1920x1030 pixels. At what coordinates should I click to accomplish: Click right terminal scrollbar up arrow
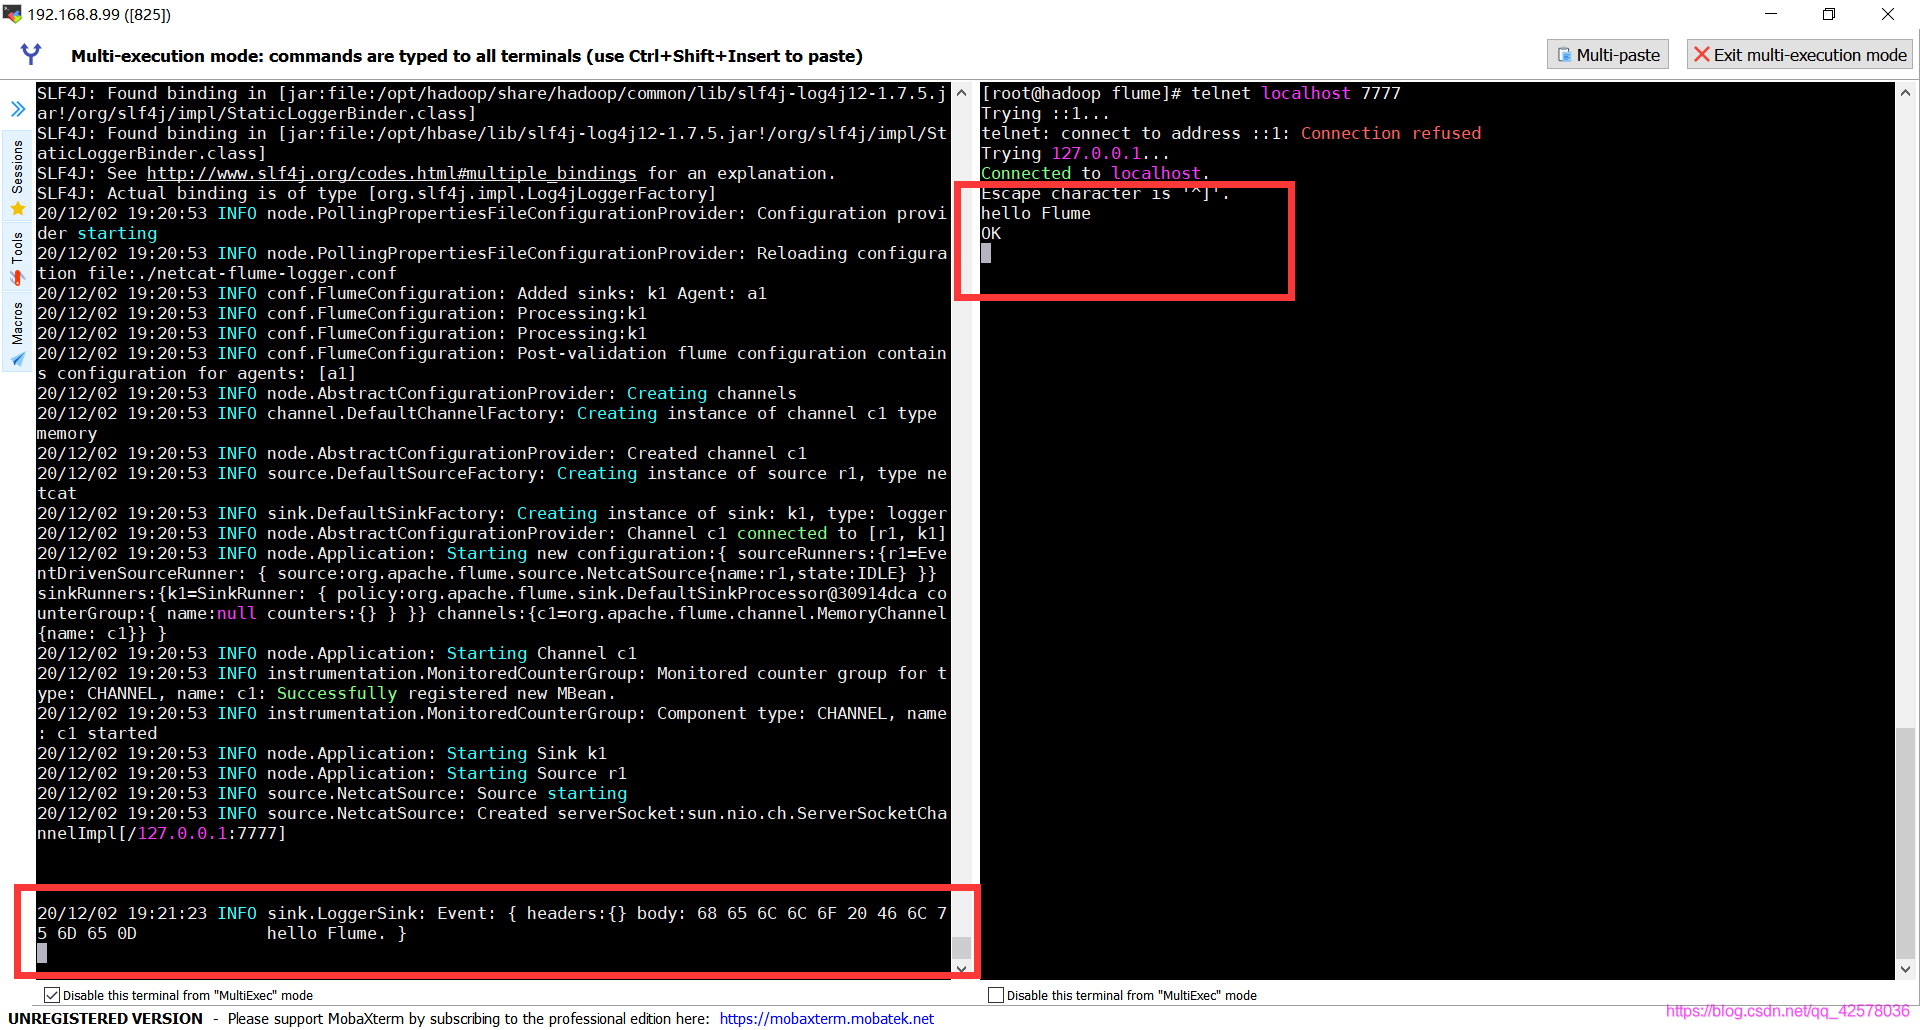pos(1905,93)
